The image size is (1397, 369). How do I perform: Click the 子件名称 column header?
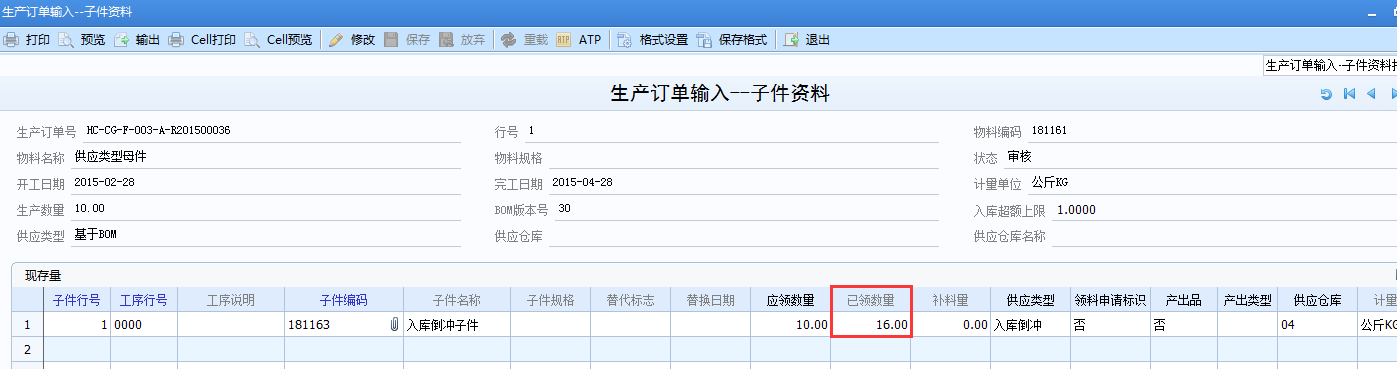click(x=457, y=300)
